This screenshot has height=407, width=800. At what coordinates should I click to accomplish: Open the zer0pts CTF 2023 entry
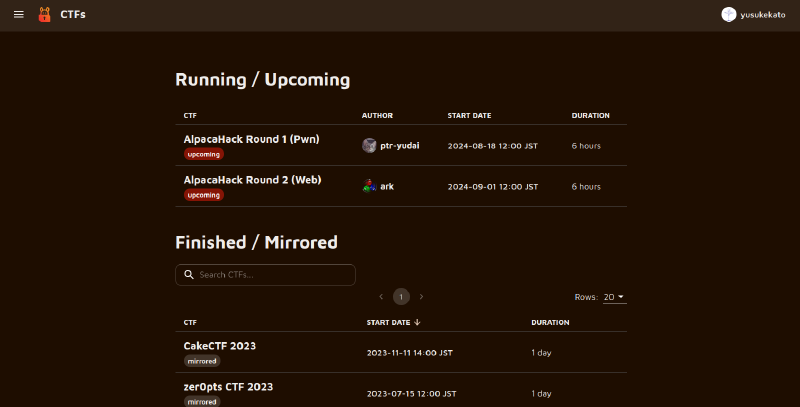(x=228, y=387)
